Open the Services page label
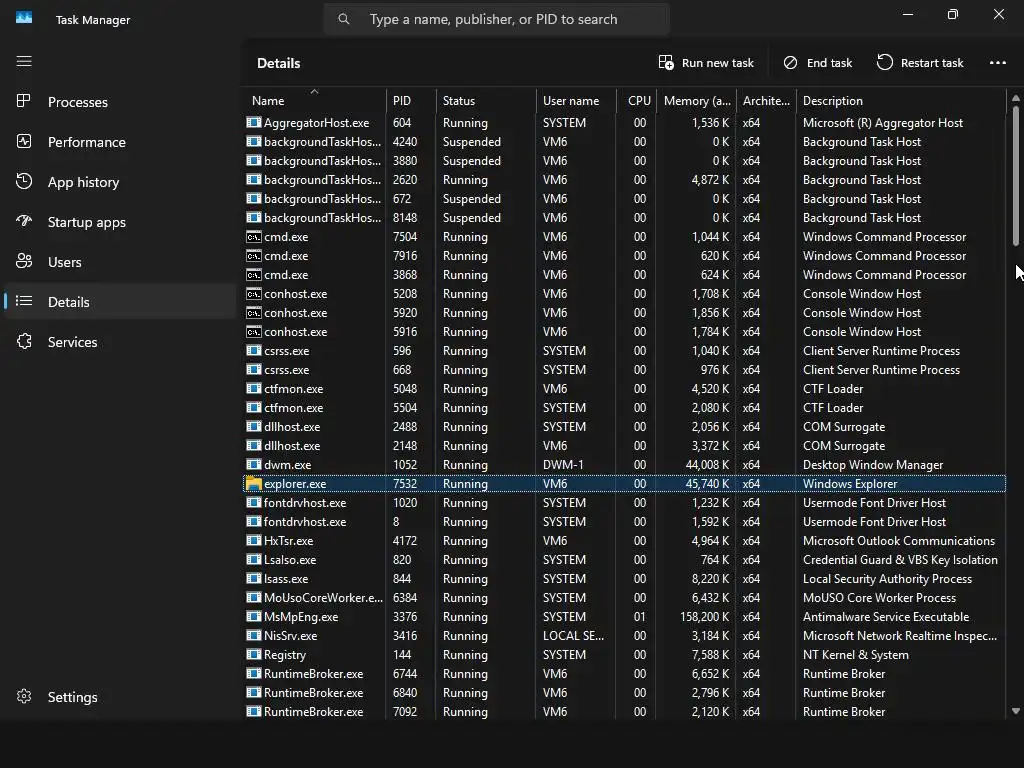 pyautogui.click(x=72, y=342)
